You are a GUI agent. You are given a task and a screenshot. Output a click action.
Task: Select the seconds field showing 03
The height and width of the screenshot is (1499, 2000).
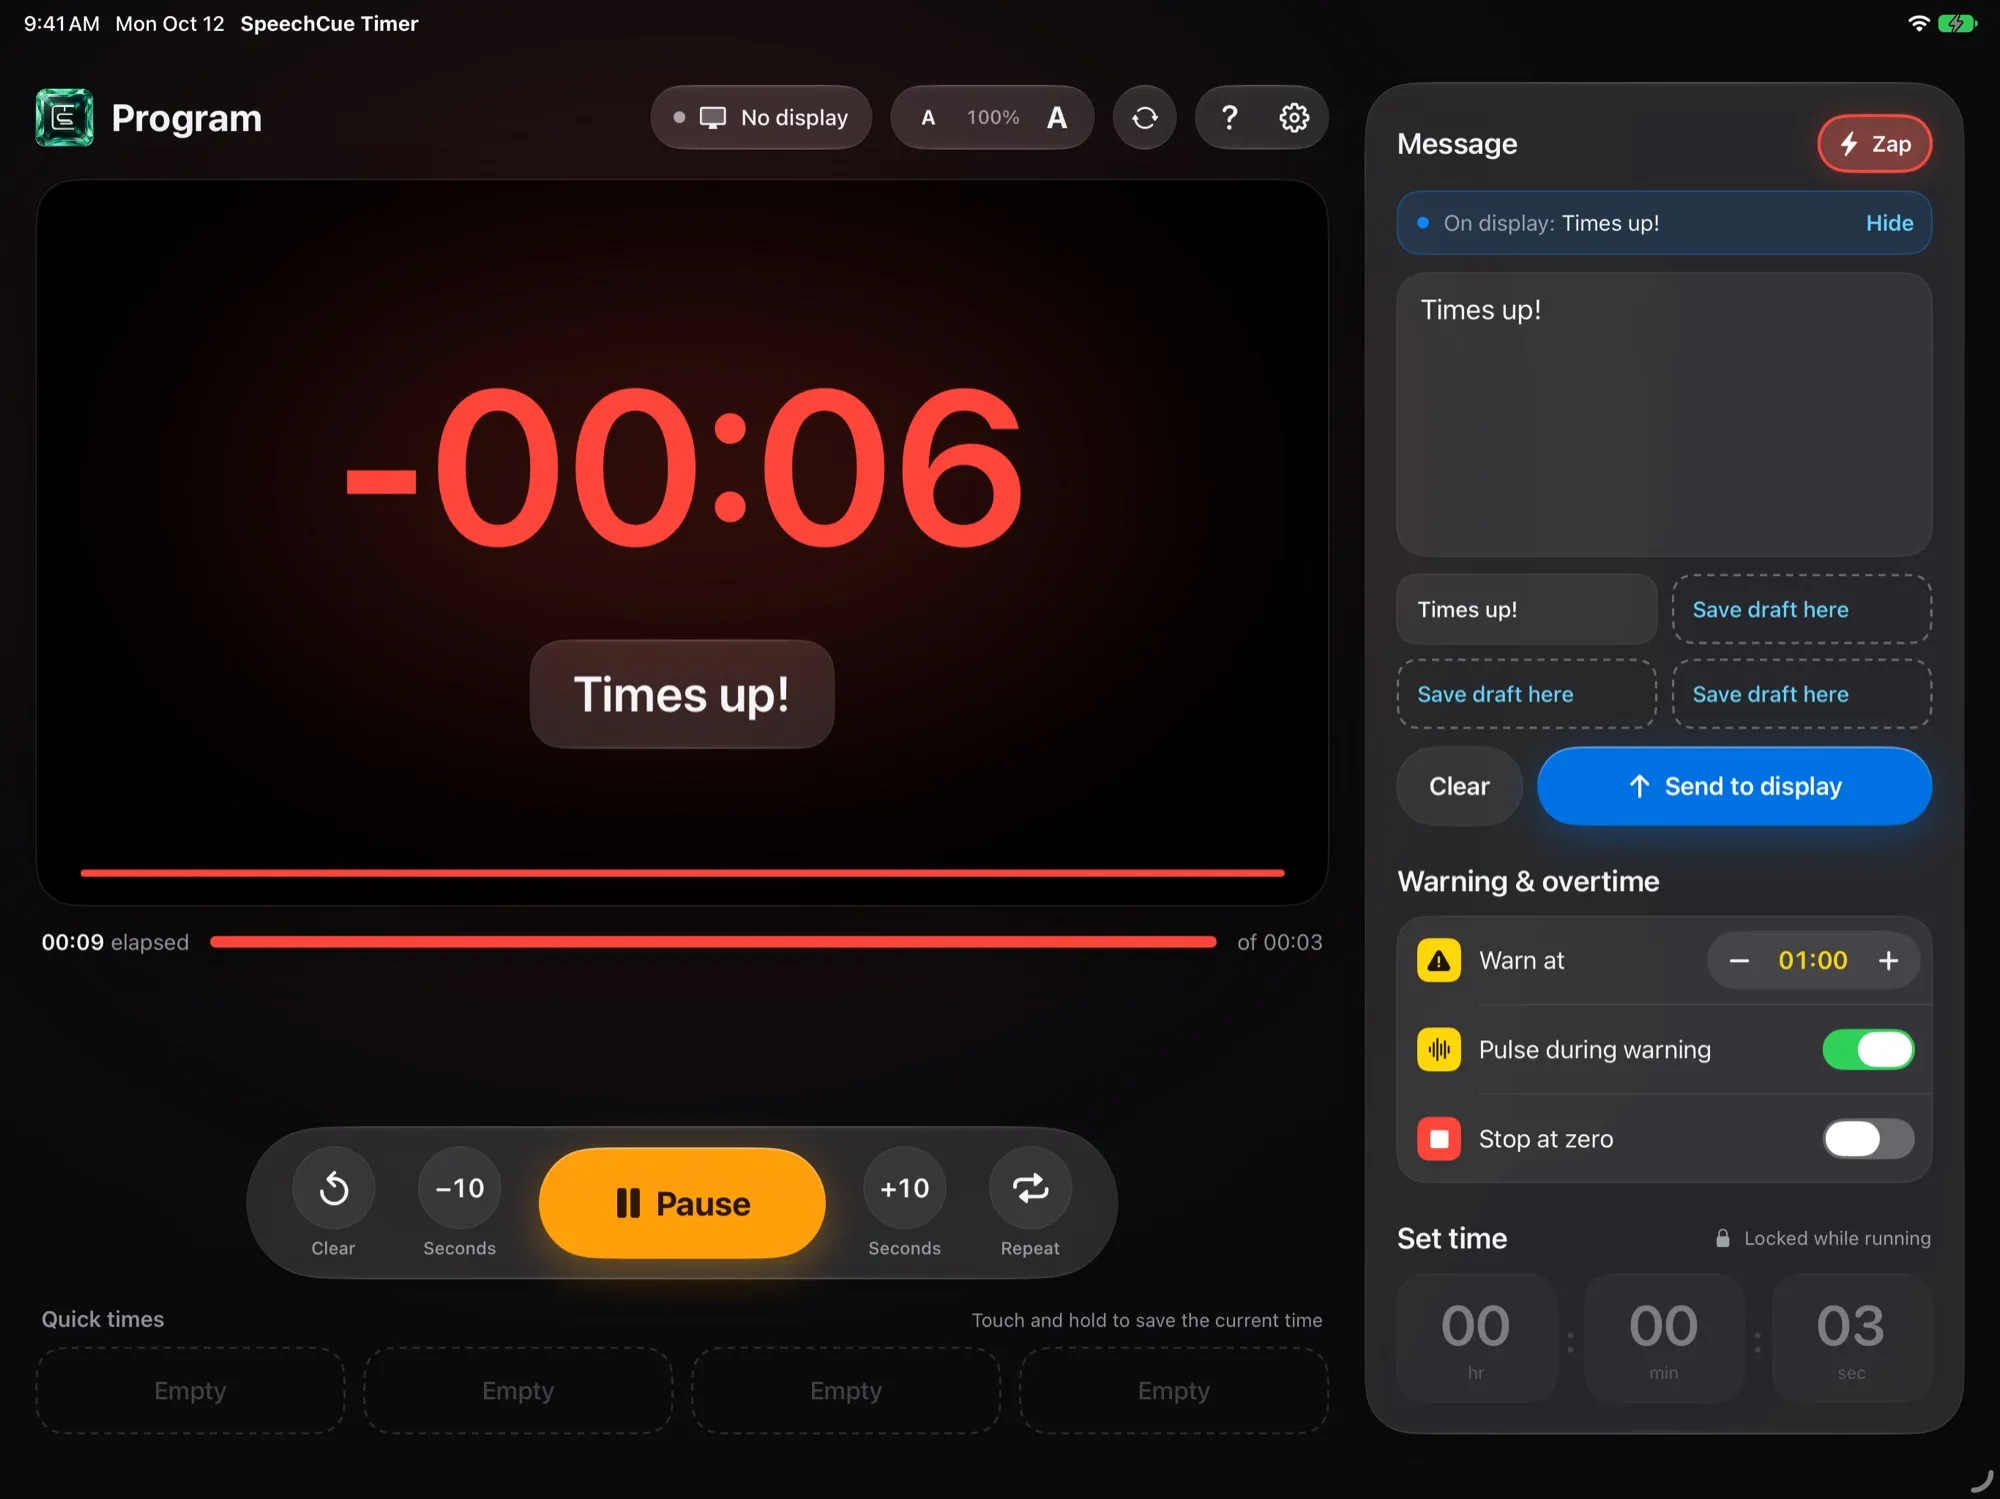(x=1851, y=1337)
